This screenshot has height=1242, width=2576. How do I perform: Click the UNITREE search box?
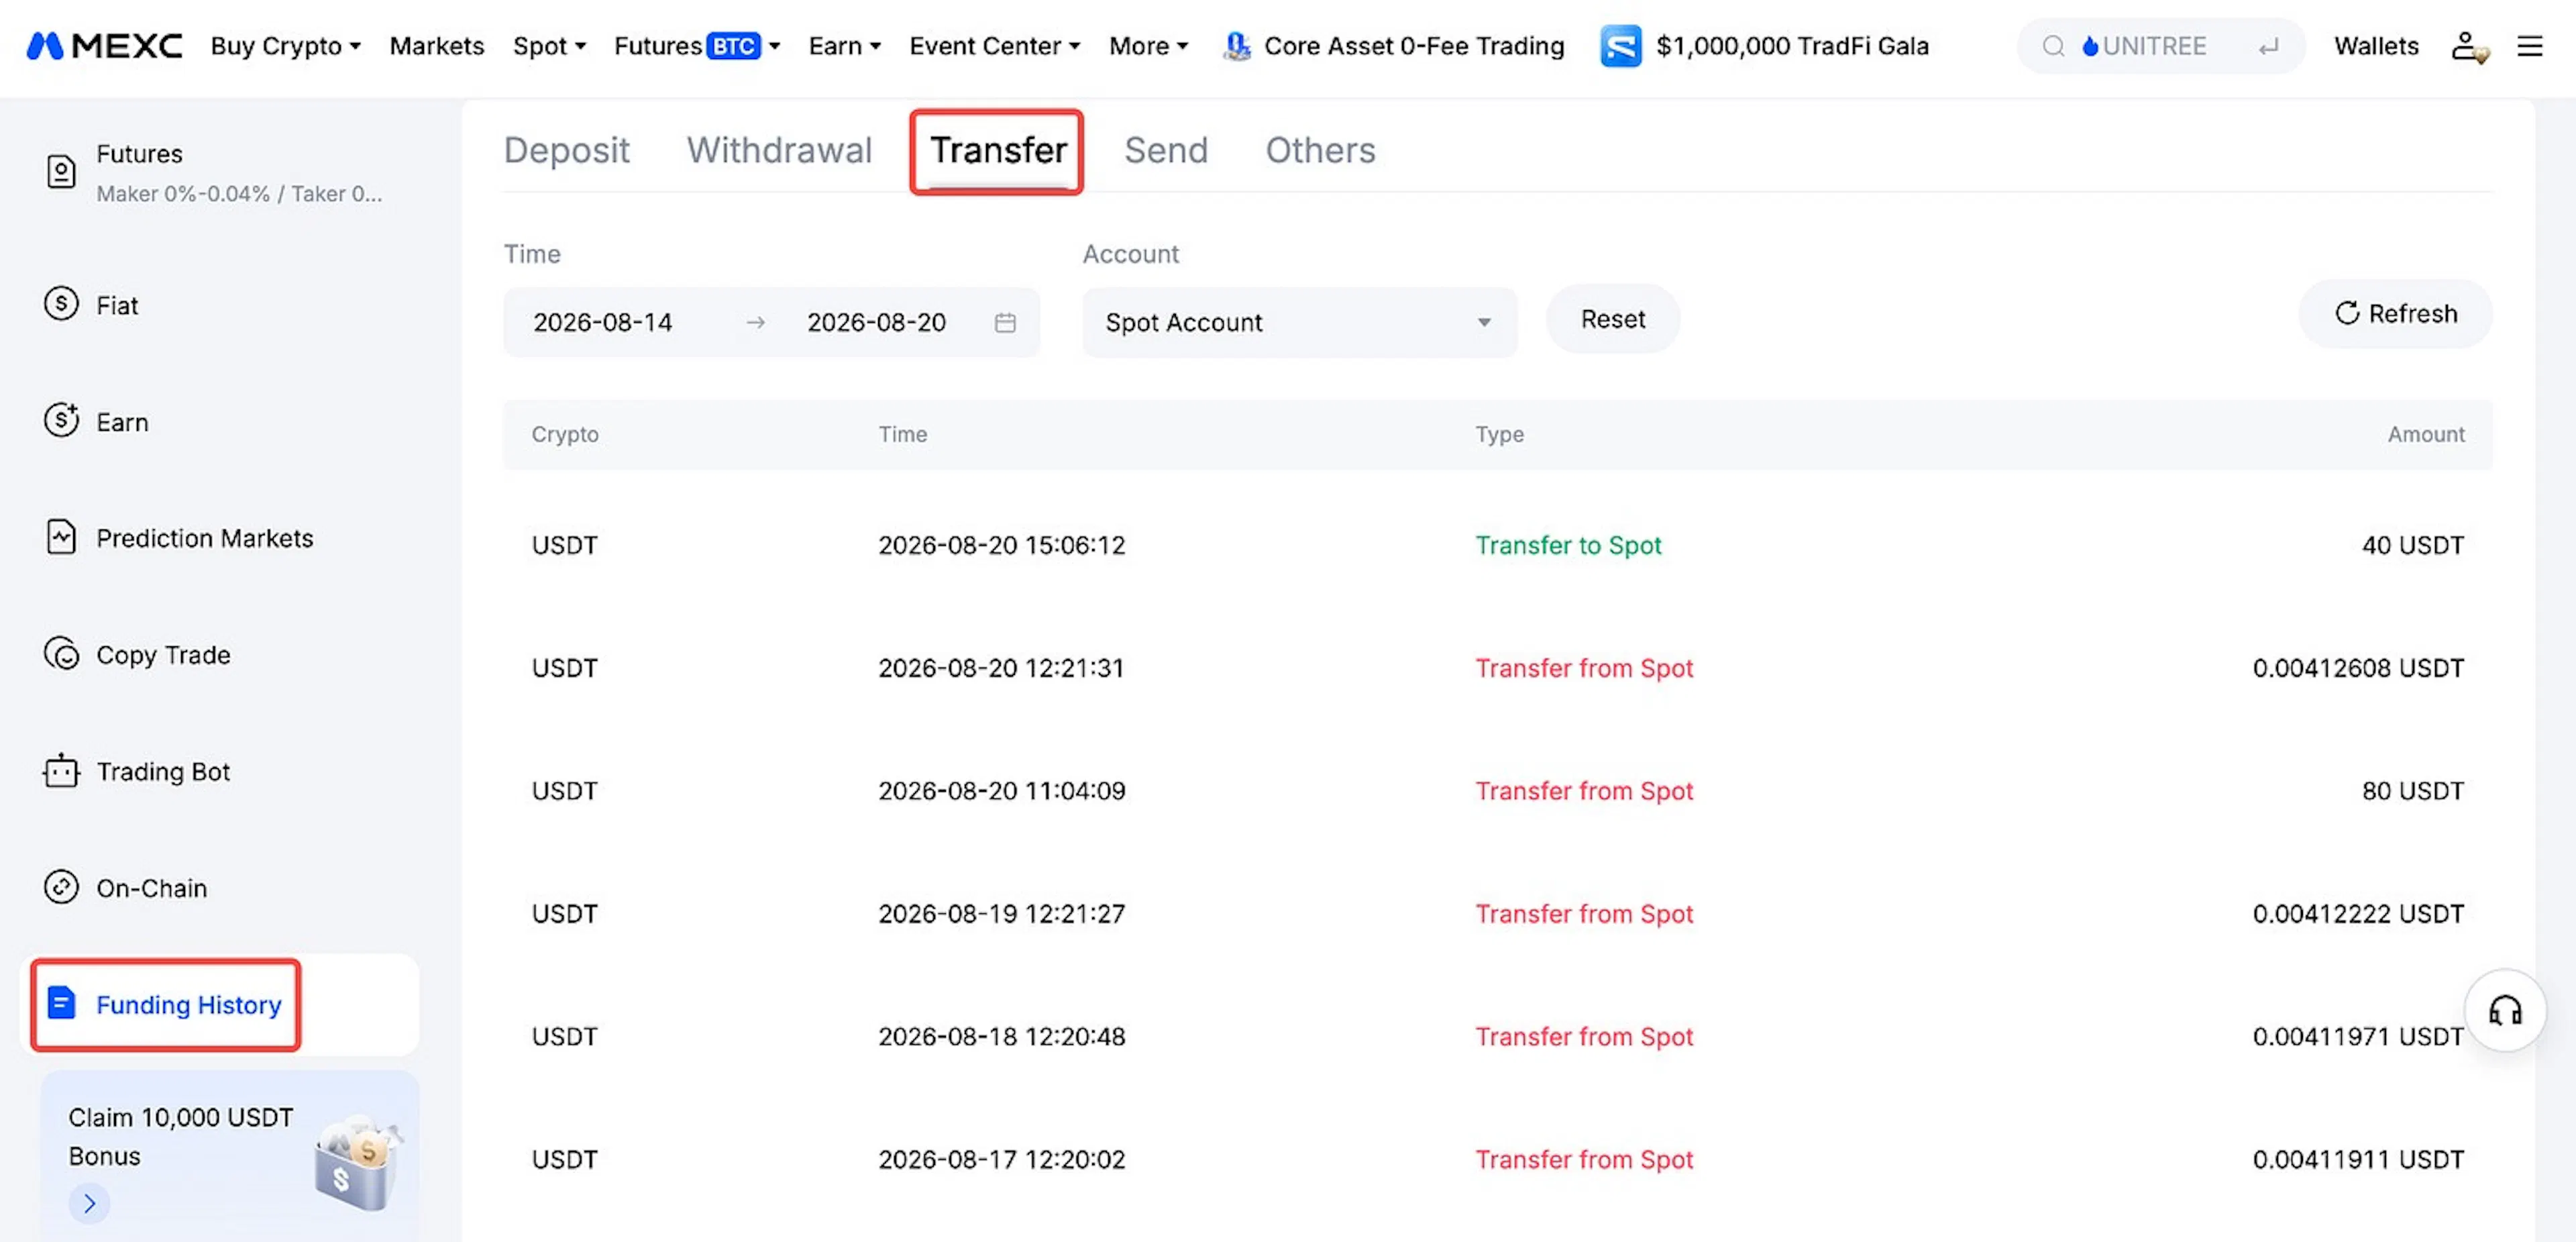pos(2160,46)
